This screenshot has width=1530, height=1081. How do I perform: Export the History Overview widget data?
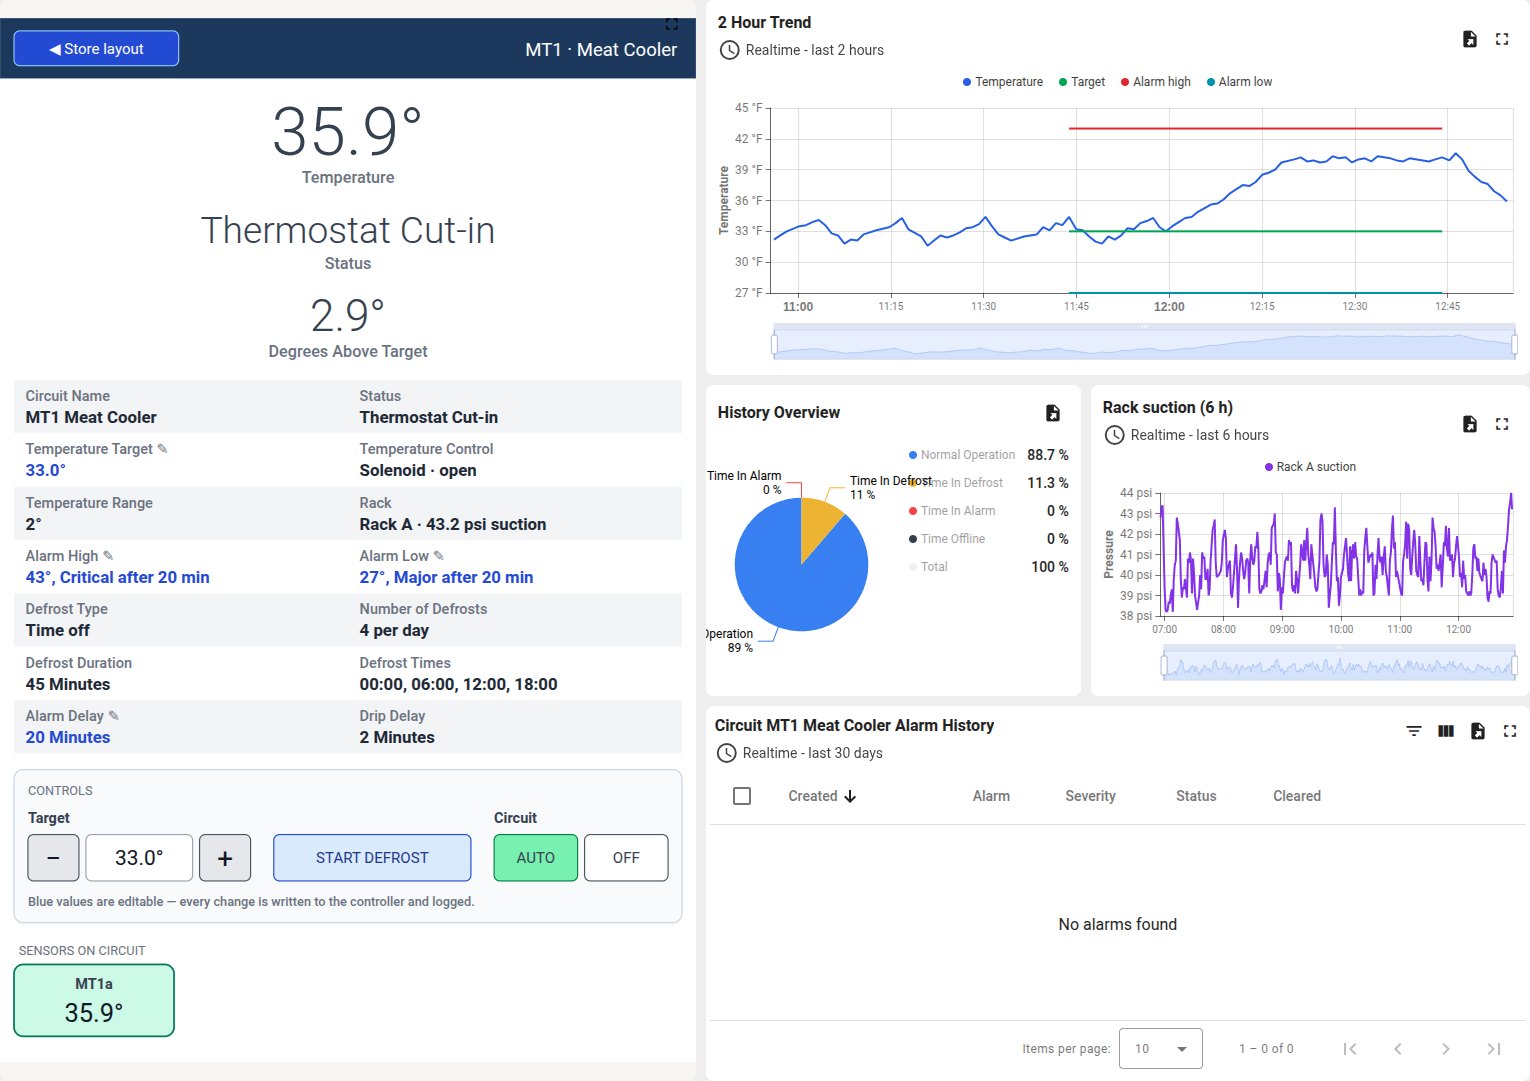tap(1053, 413)
